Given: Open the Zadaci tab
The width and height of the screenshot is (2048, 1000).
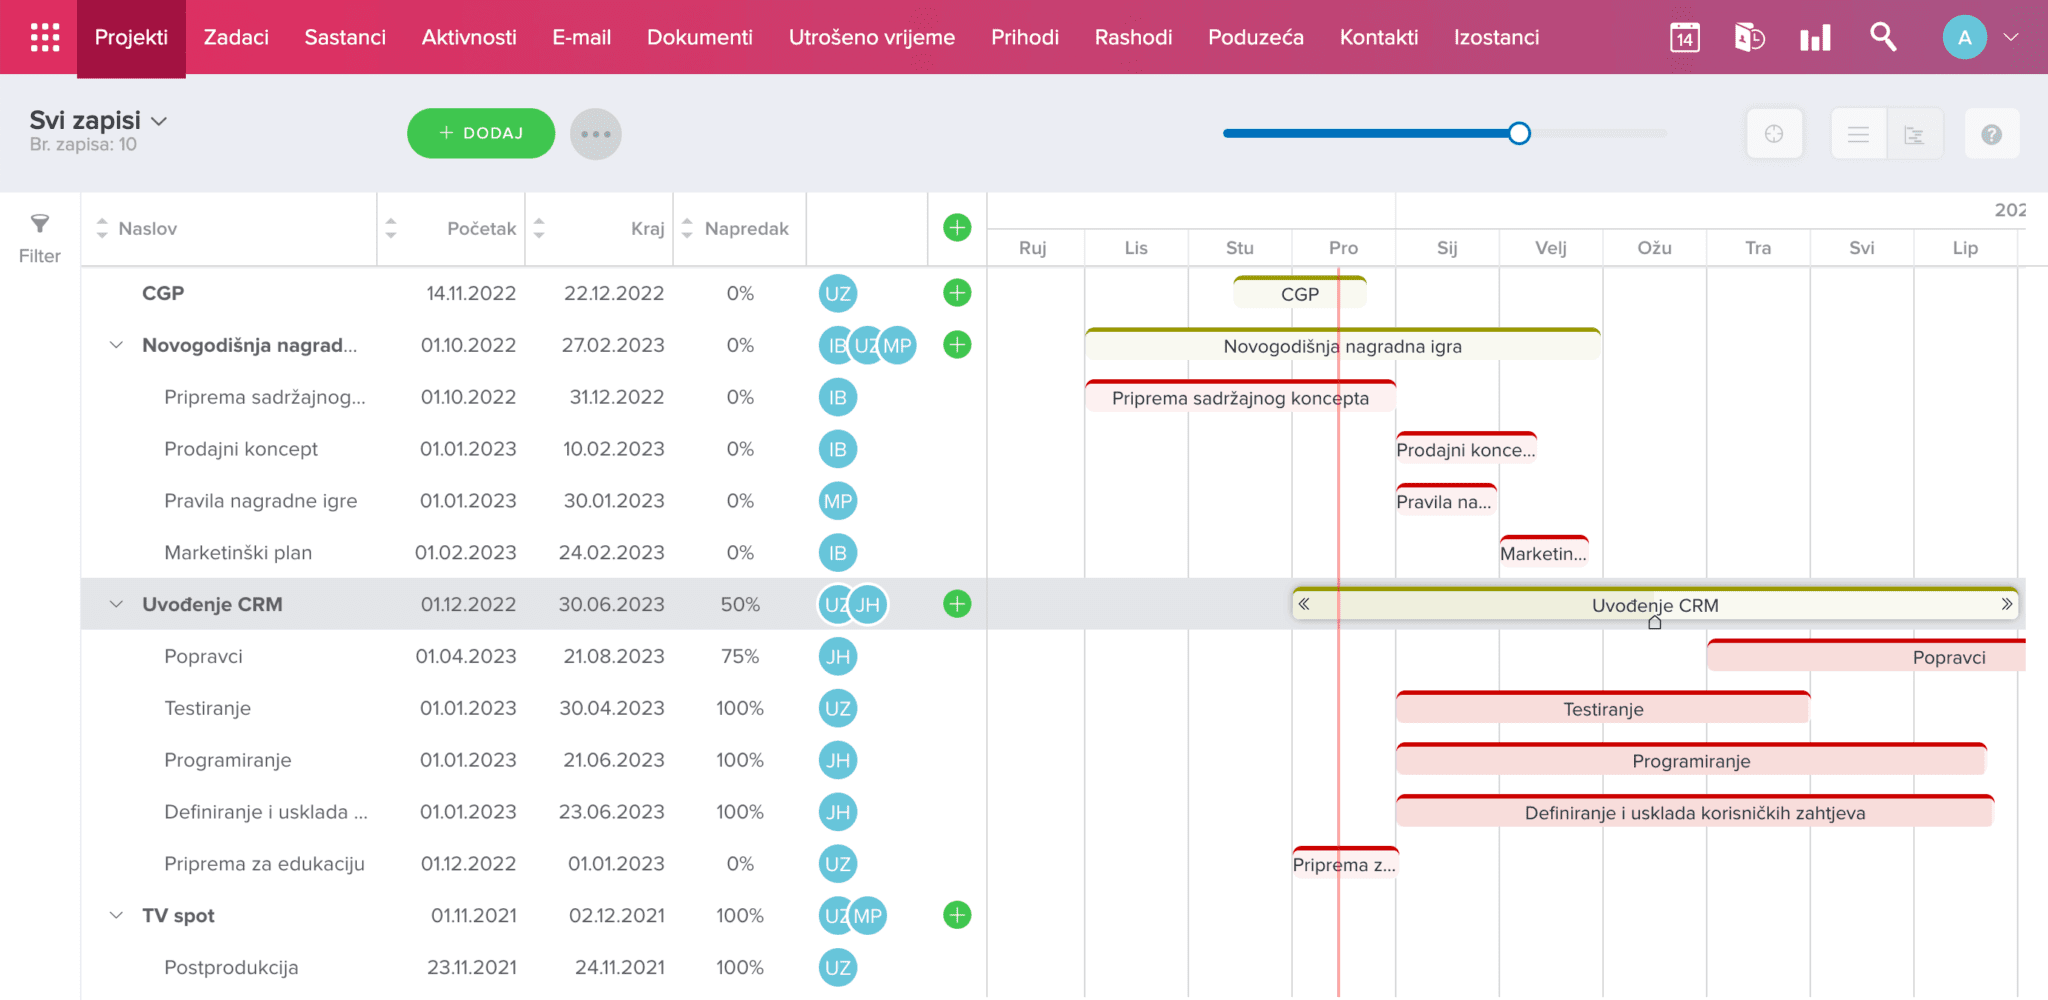Looking at the screenshot, I should click(236, 38).
